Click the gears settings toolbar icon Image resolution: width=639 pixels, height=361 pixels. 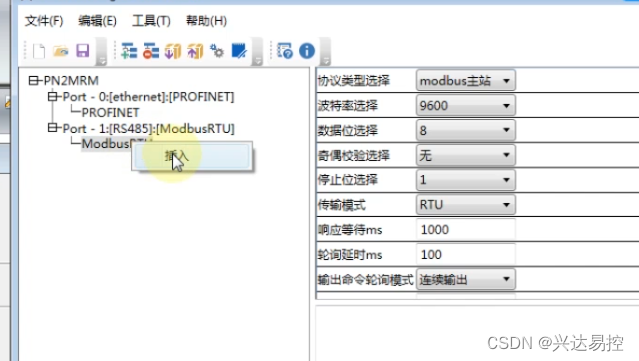coord(217,51)
